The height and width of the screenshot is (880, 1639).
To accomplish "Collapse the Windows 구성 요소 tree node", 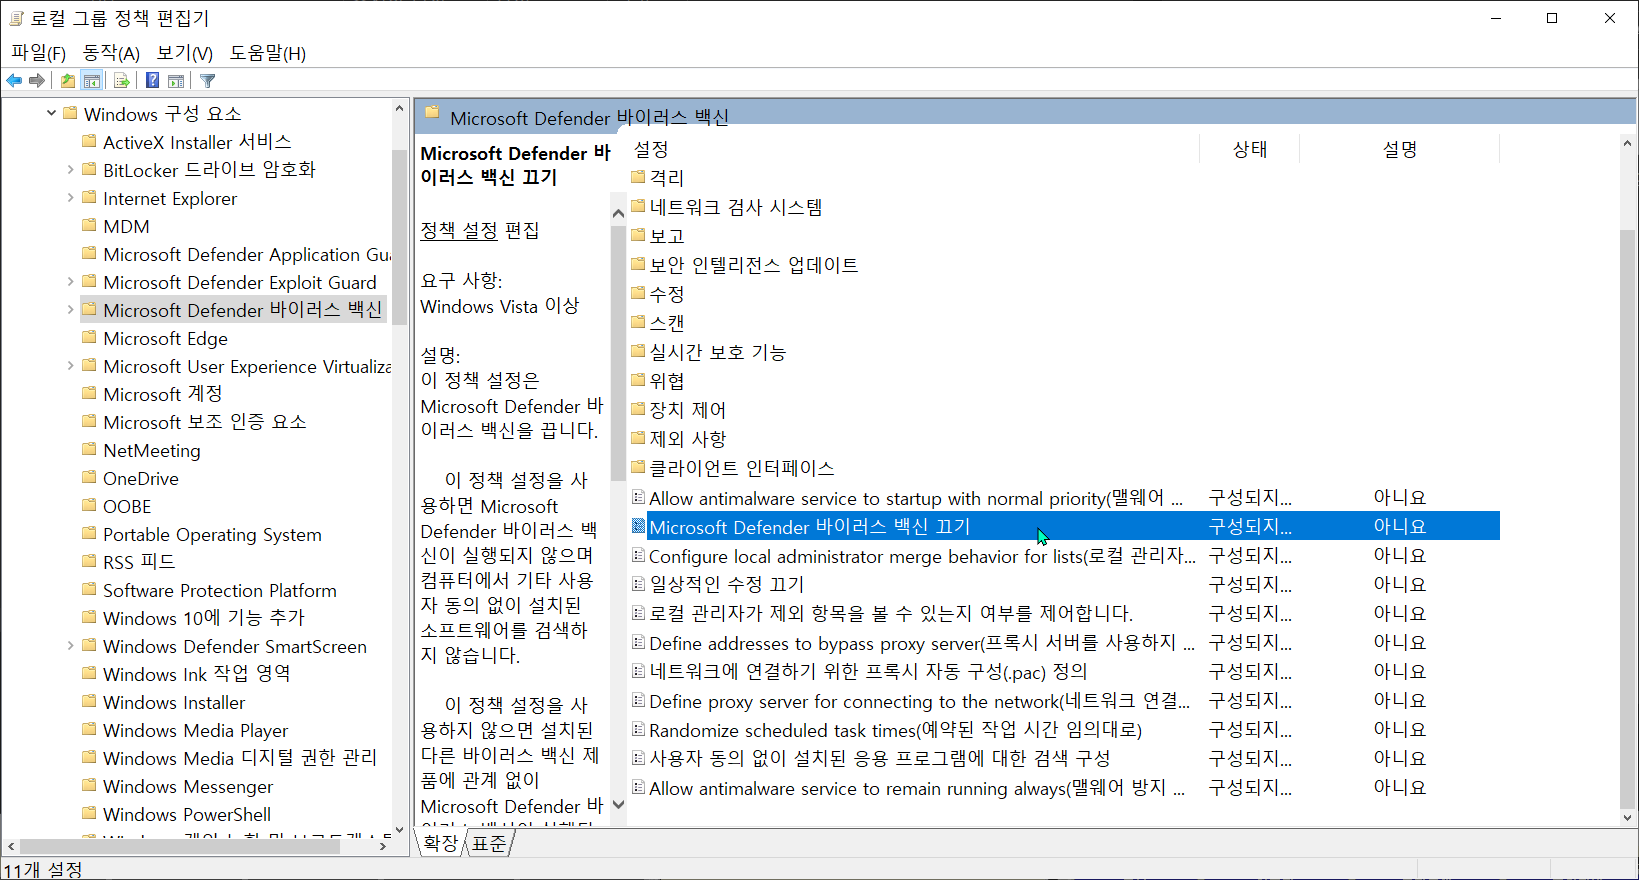I will (x=51, y=113).
